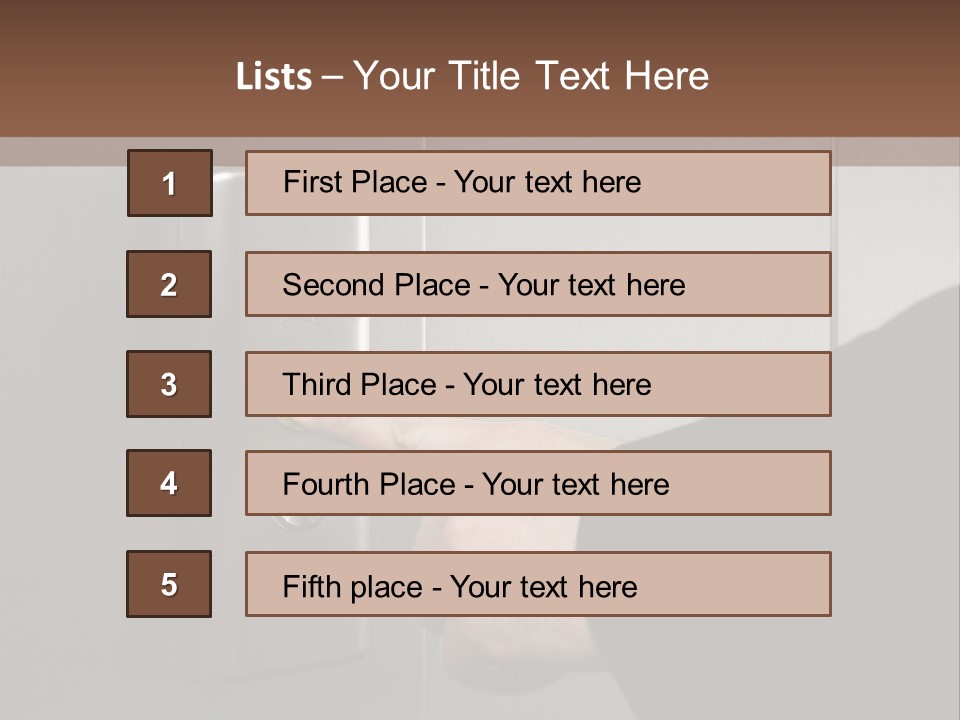Select the 'Your Title Text Here' heading text
Image resolution: width=960 pixels, height=720 pixels.
tap(531, 77)
